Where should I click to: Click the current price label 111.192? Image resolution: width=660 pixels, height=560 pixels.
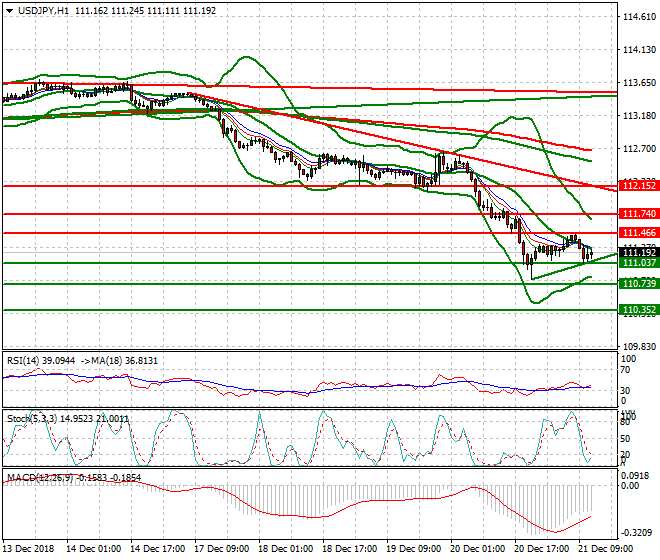click(x=639, y=253)
